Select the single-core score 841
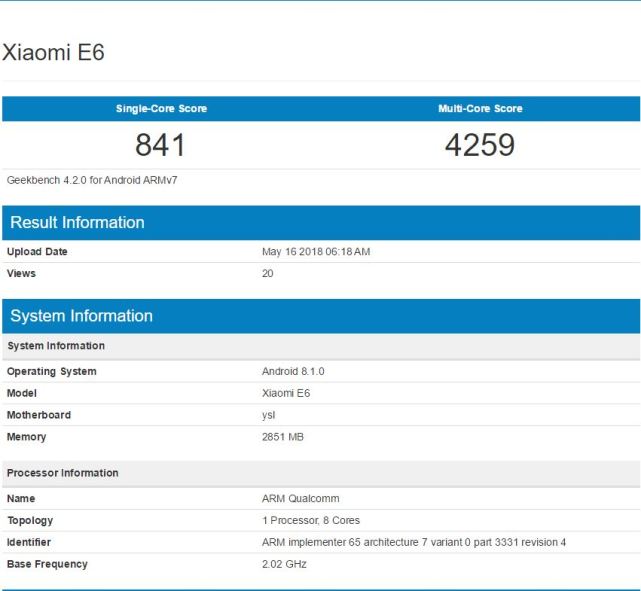 point(160,145)
